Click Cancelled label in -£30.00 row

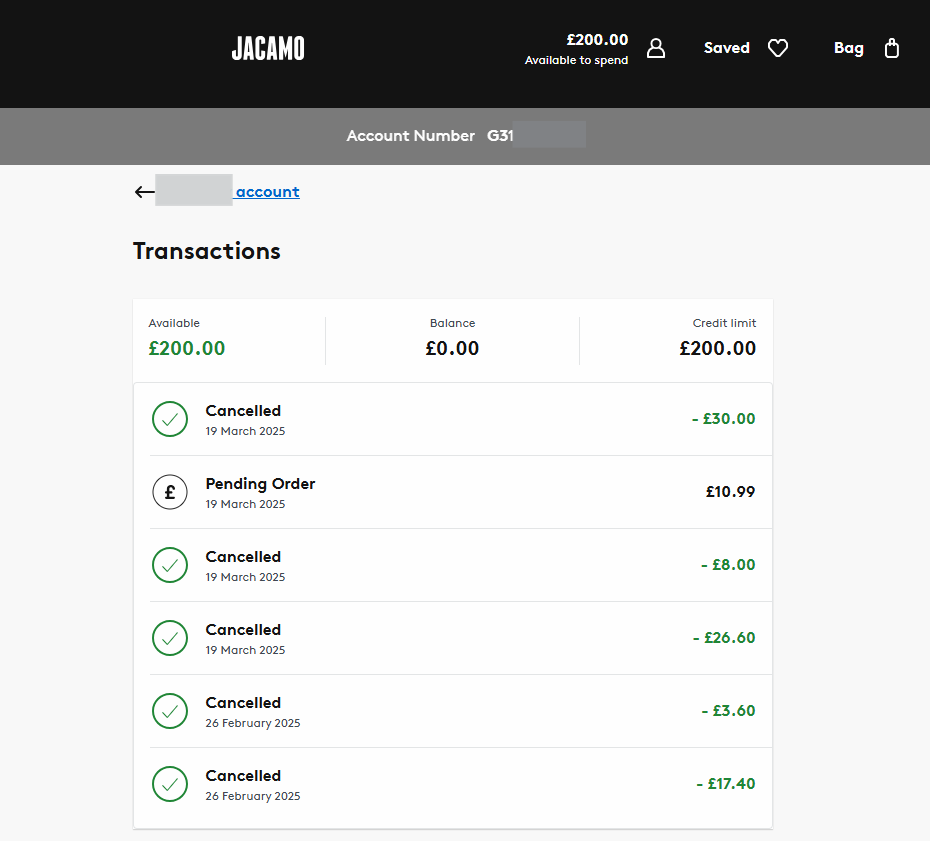[x=243, y=411]
